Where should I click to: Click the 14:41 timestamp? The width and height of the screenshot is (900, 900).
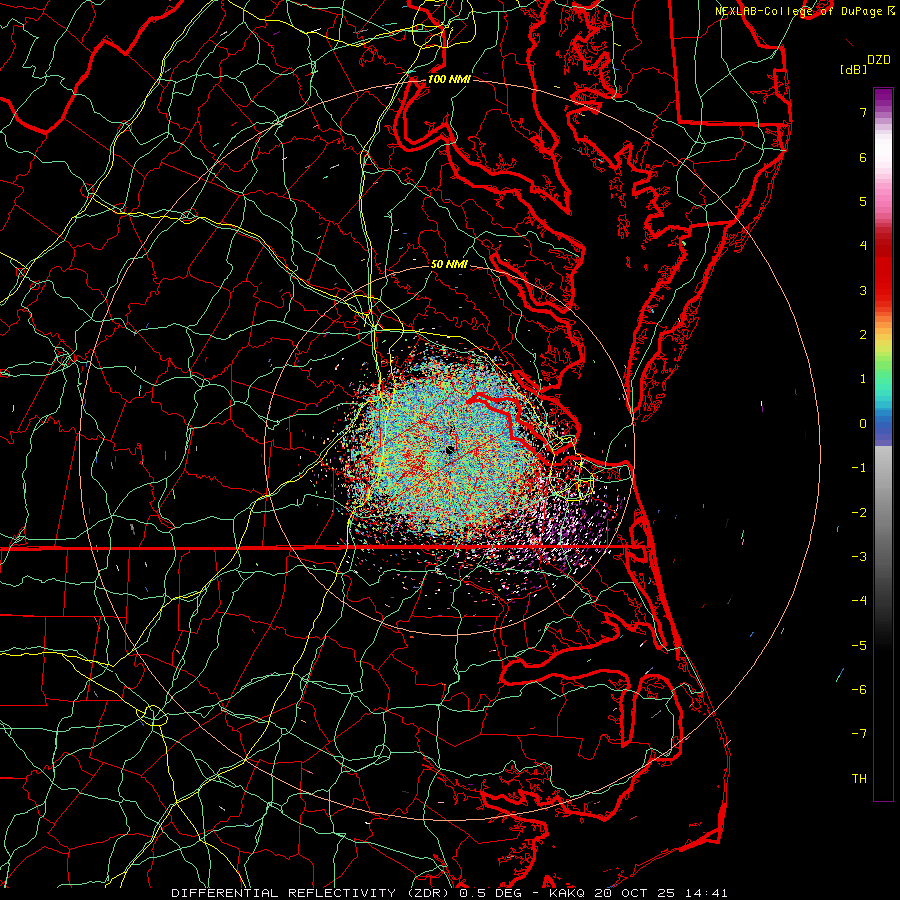coord(709,893)
